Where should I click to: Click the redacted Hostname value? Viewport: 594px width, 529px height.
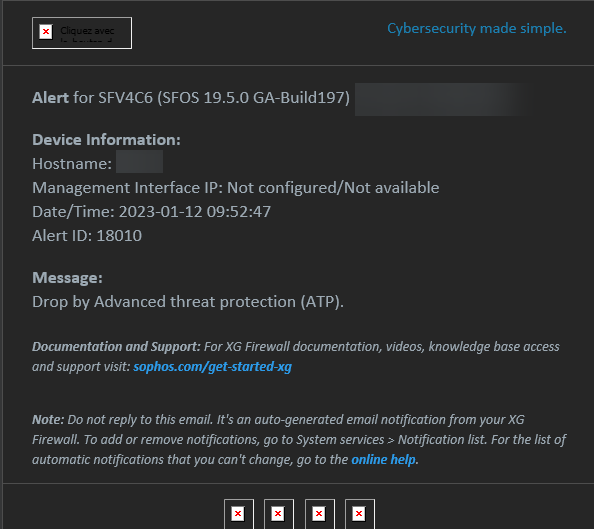point(139,161)
